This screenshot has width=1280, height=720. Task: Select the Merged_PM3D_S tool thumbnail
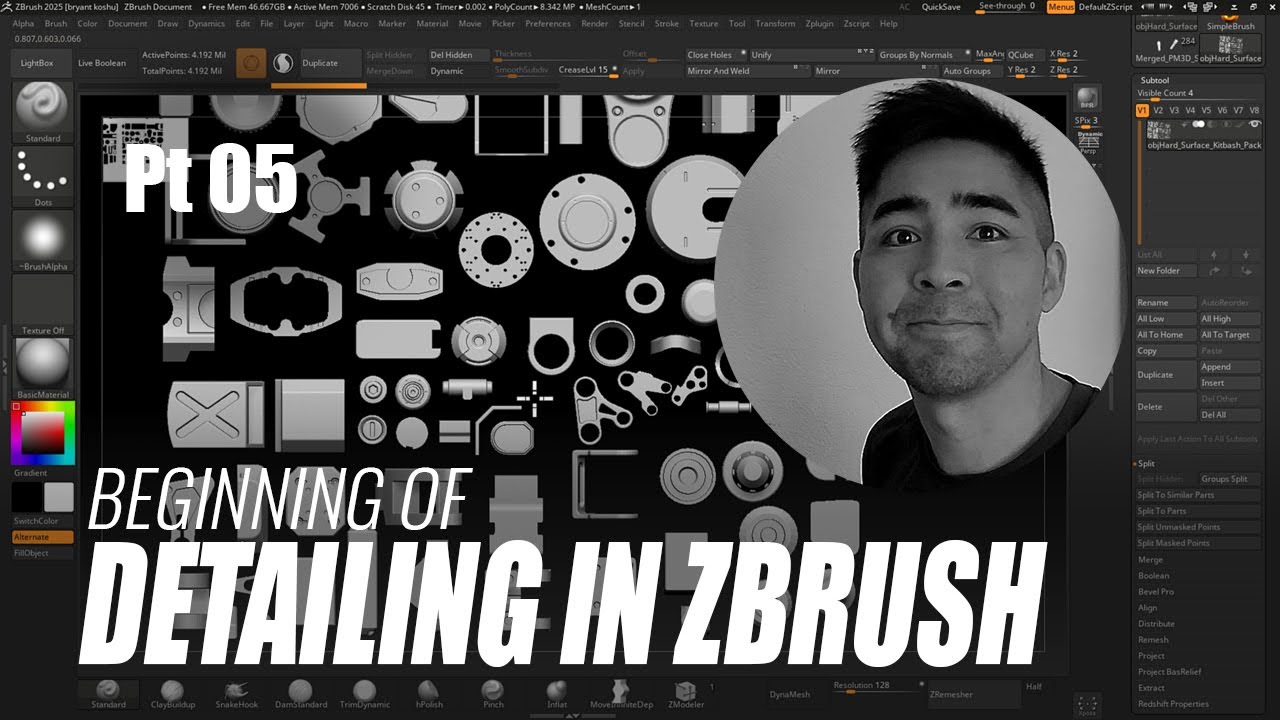pos(1164,49)
